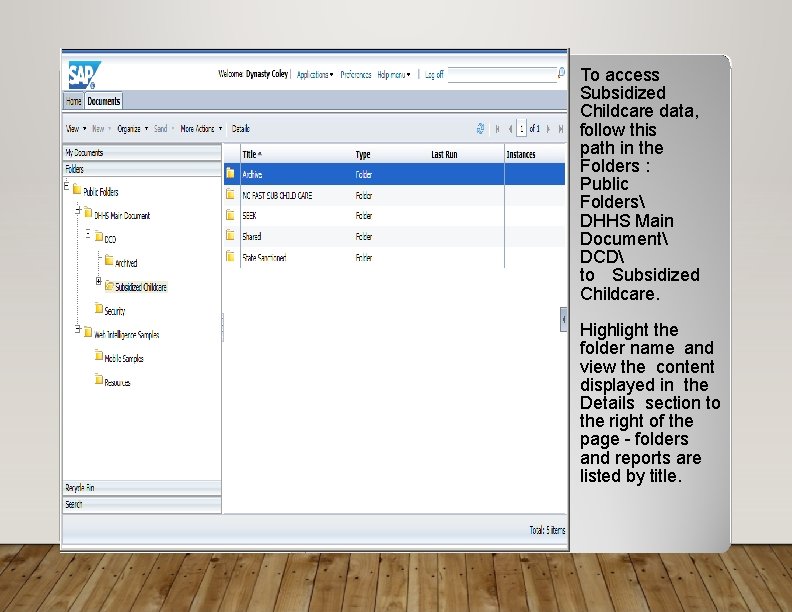Open the Help menu dropdown
The image size is (792, 612).
394,74
